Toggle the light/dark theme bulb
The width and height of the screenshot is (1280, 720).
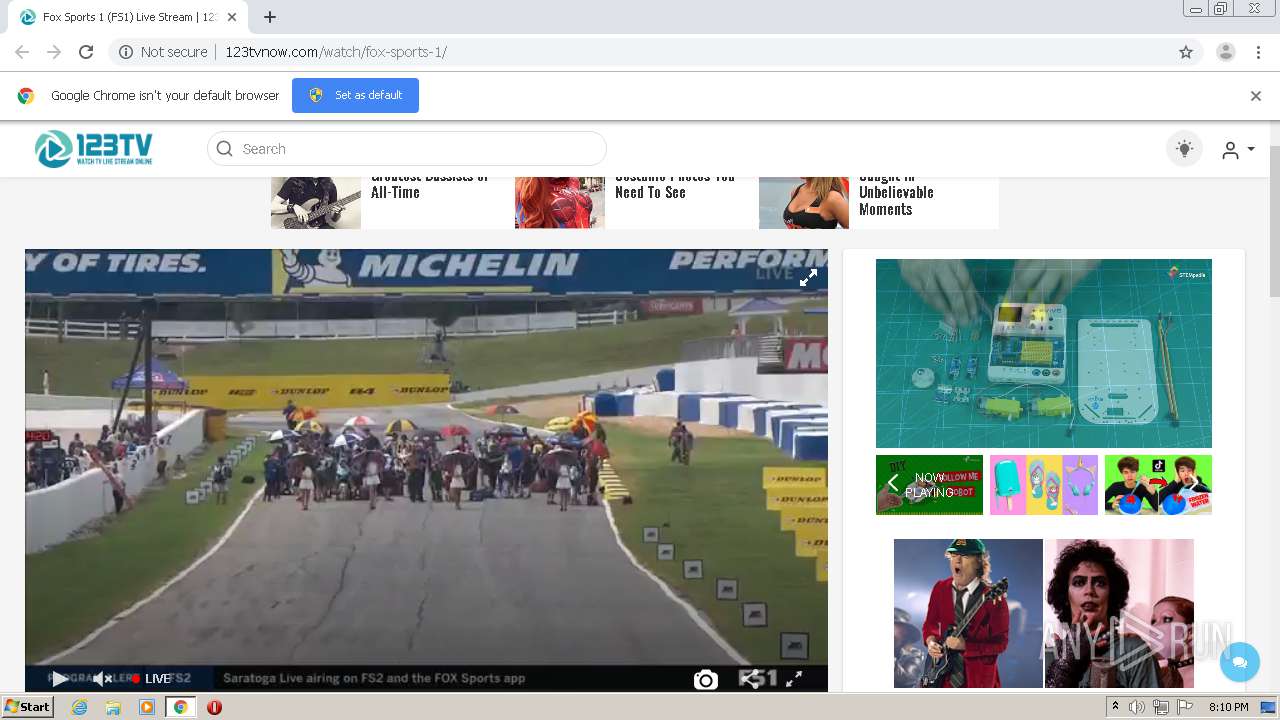click(1185, 149)
